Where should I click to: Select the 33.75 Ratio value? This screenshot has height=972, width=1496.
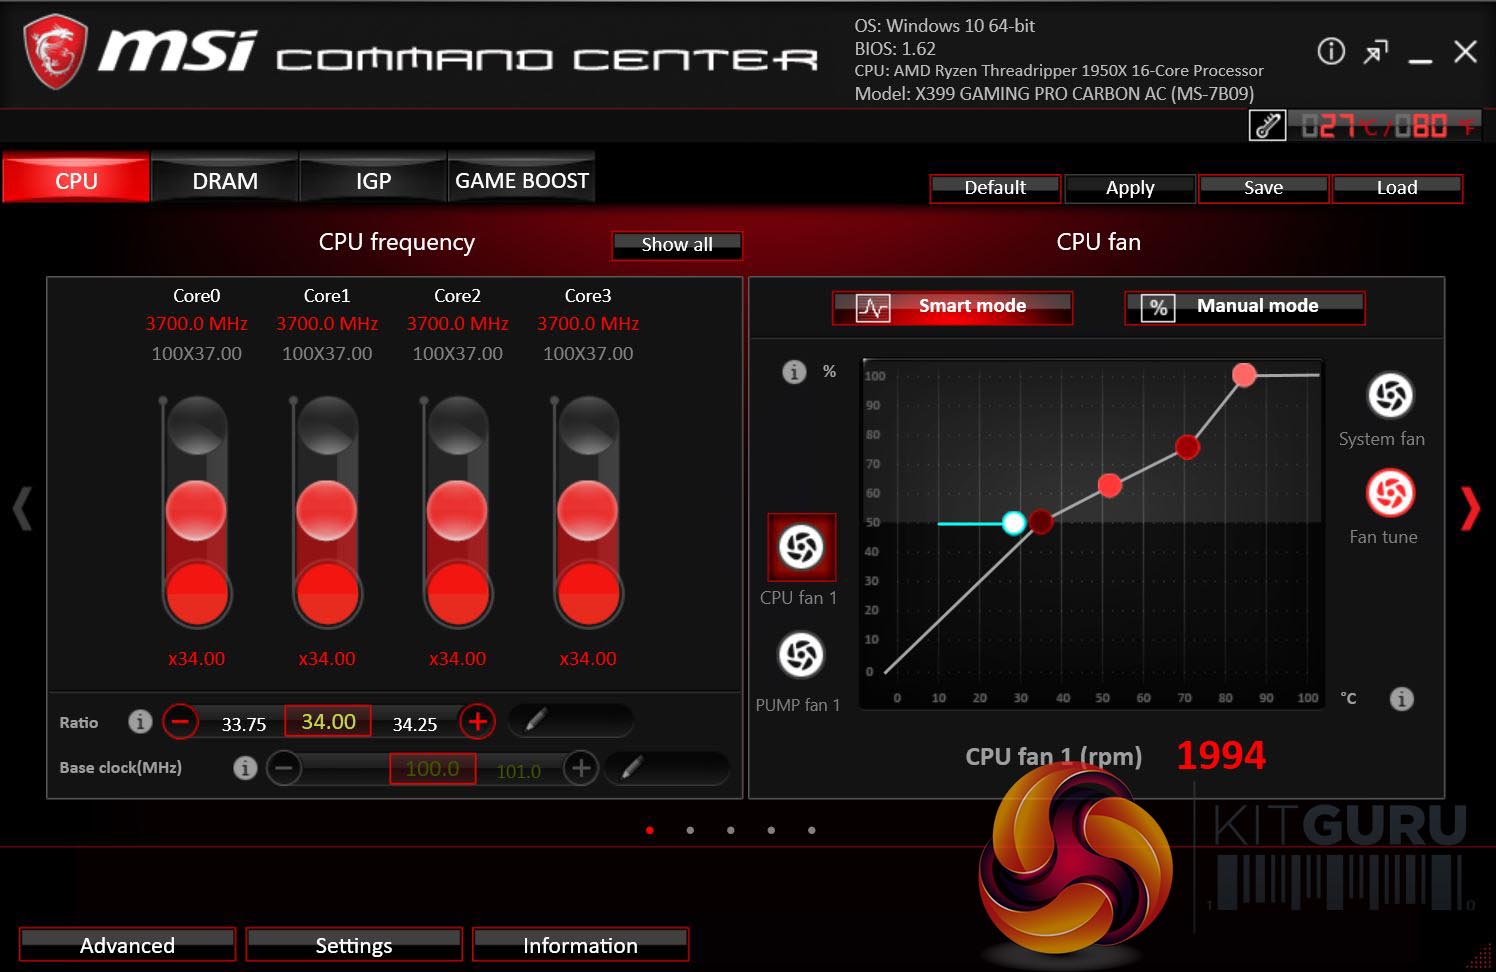click(x=244, y=724)
